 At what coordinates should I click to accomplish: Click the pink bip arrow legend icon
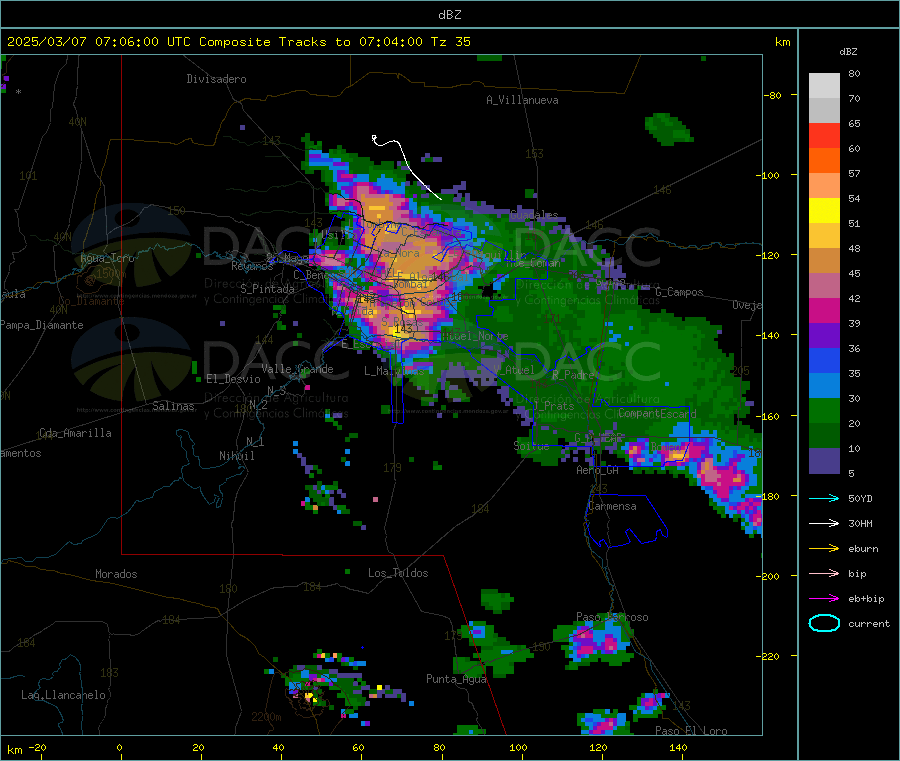(x=824, y=573)
